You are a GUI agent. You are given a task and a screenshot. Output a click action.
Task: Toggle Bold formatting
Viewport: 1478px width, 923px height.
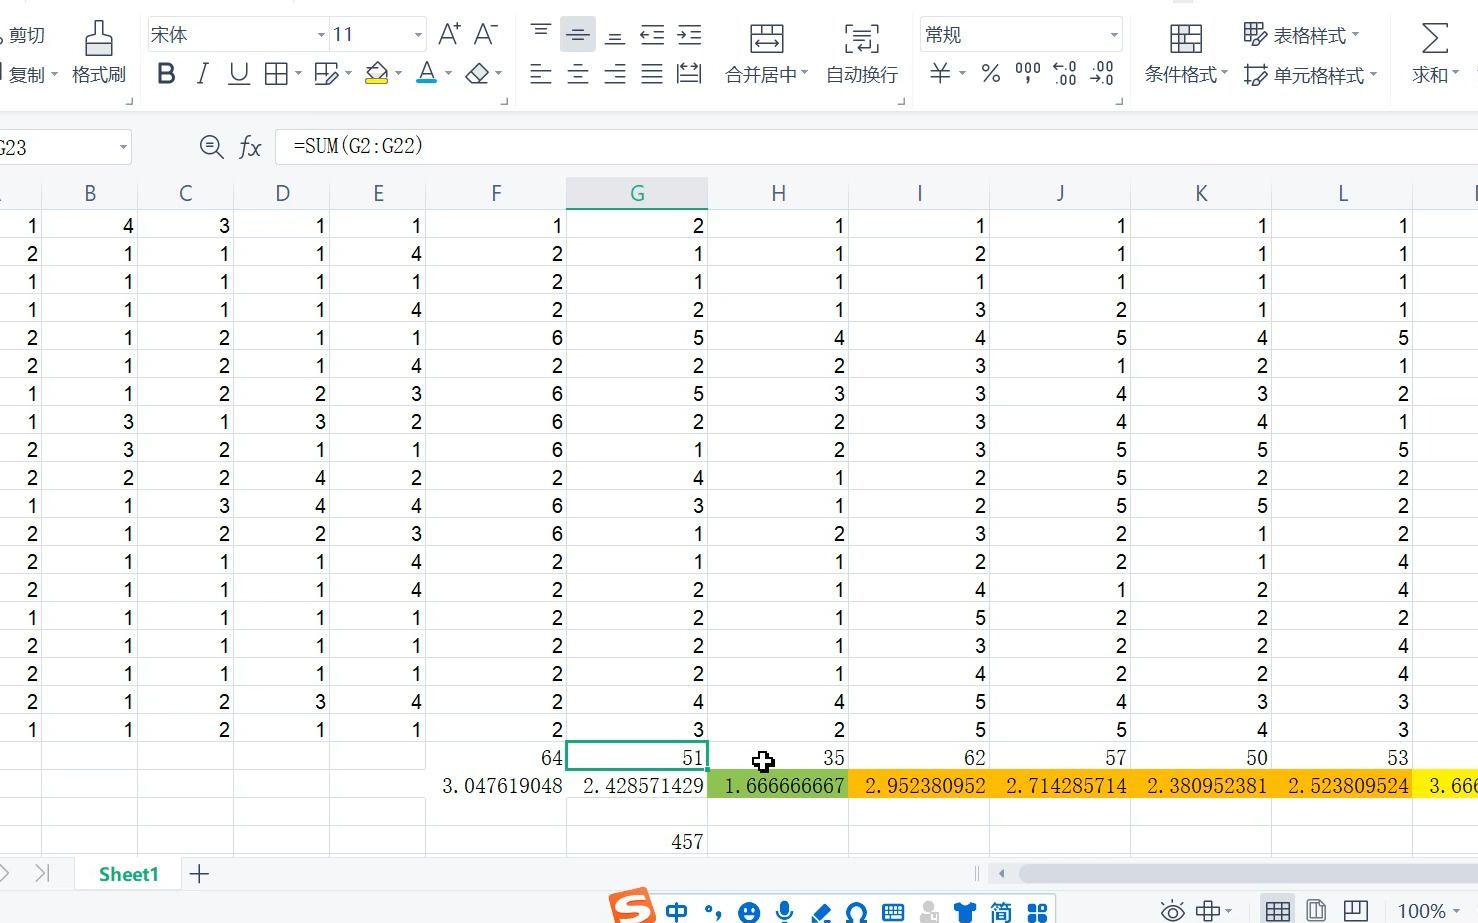166,74
